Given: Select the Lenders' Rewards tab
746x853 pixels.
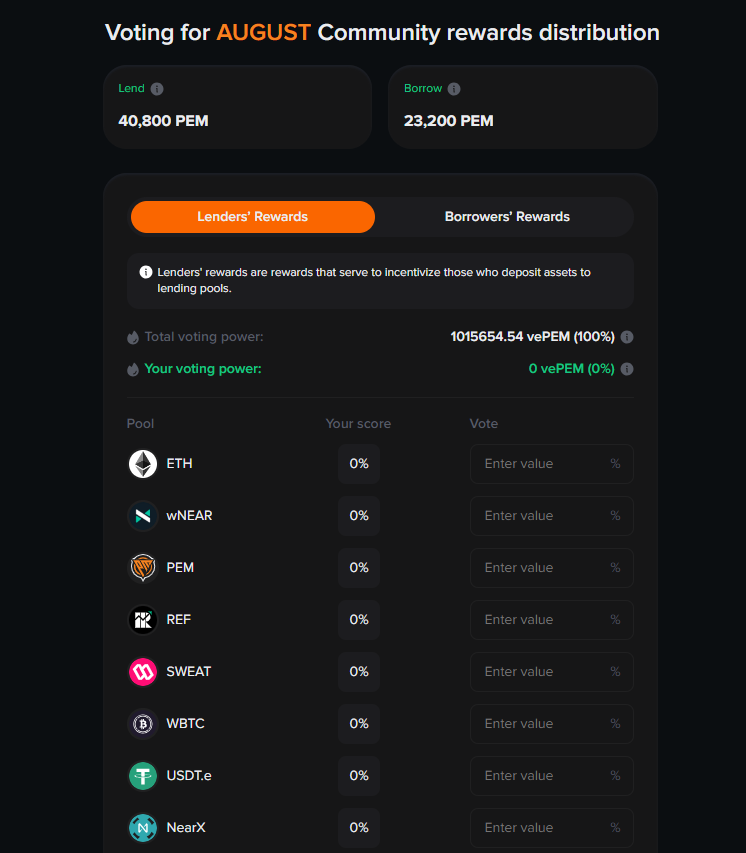Looking at the screenshot, I should coord(252,217).
